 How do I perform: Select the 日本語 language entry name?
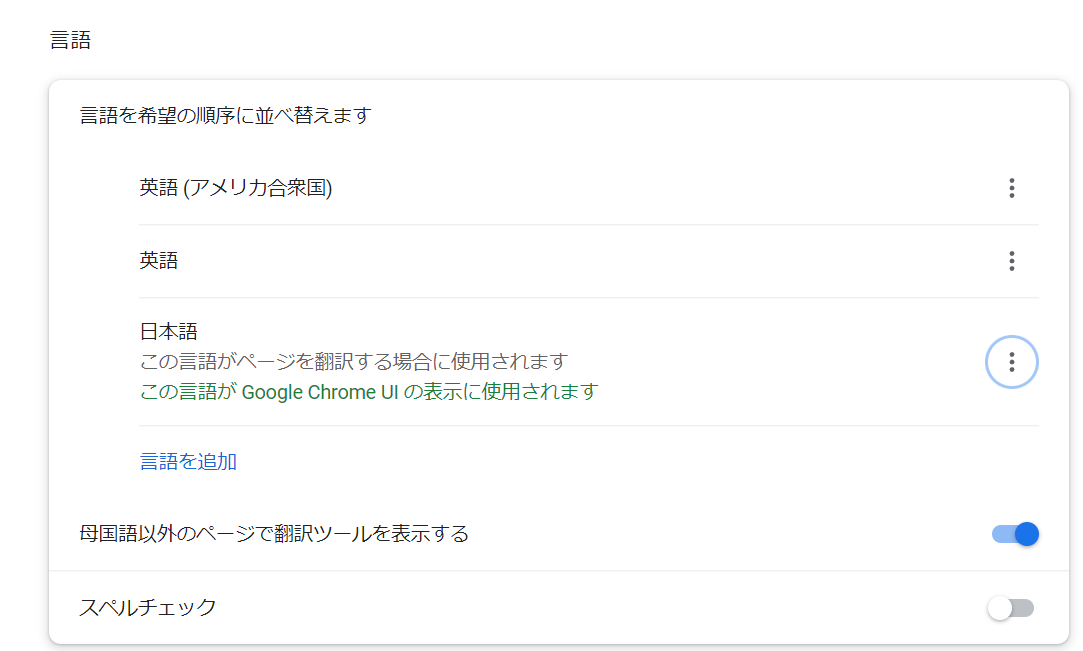[x=169, y=330]
